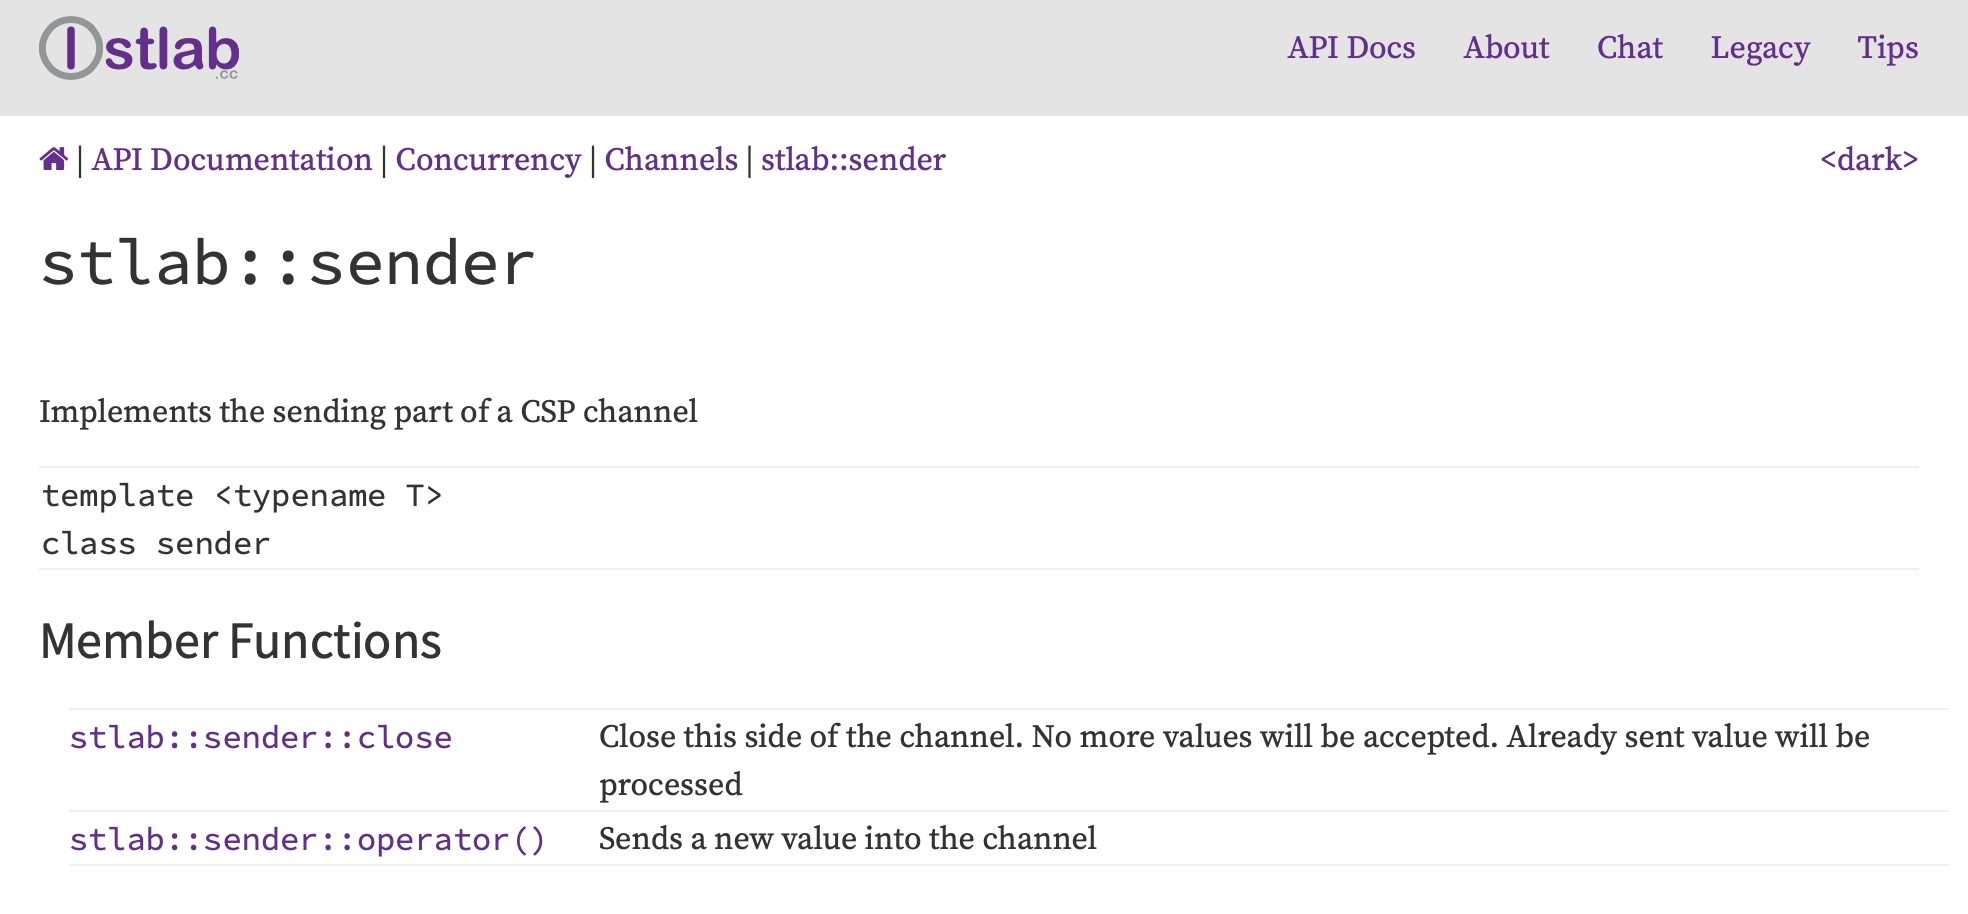1968x914 pixels.
Task: Follow the API Documentation breadcrumb link
Action: click(x=232, y=160)
